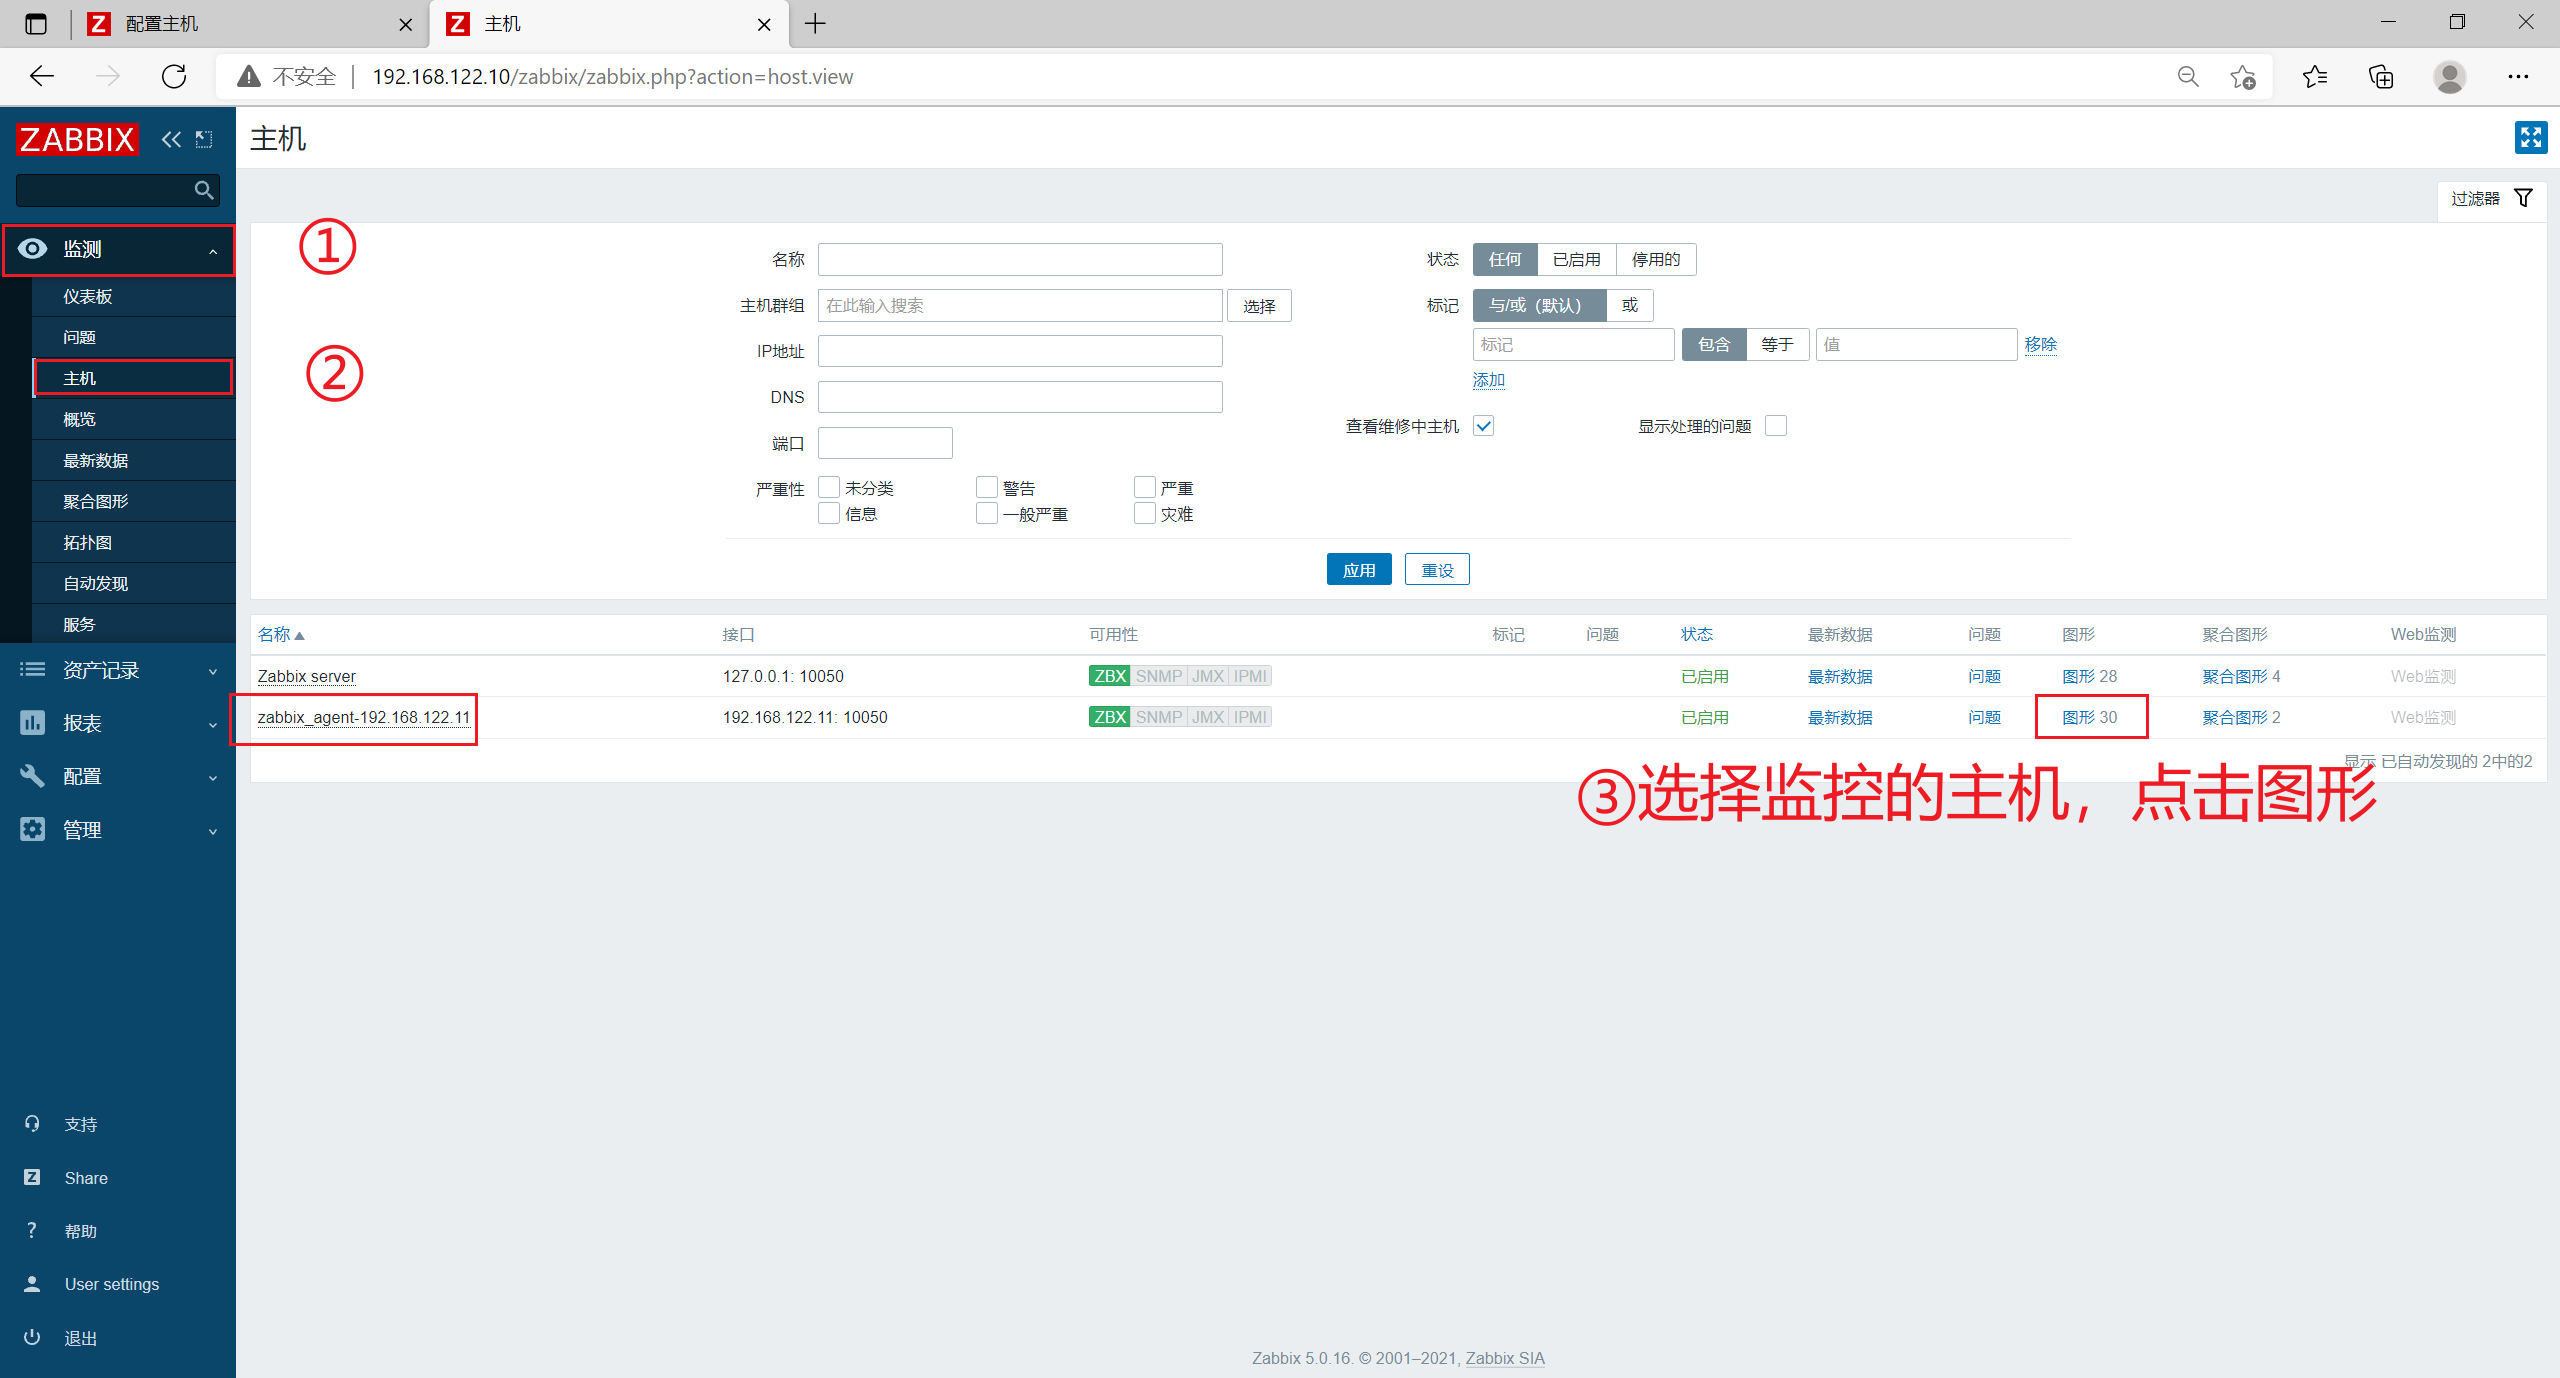Expand the 管理 menu section
Screen dimensions: 2560x1378
click(x=119, y=830)
